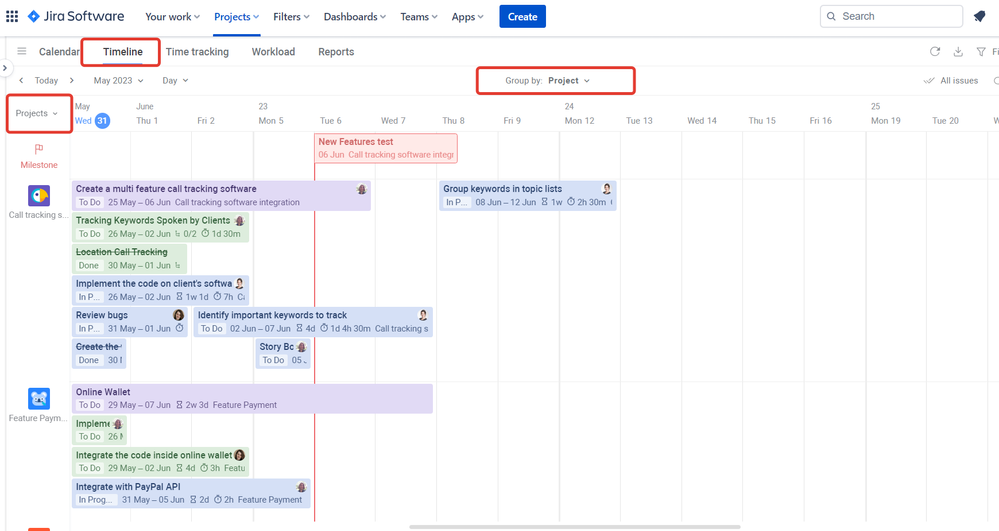Open the Filters dropdown
999x531 pixels.
291,17
